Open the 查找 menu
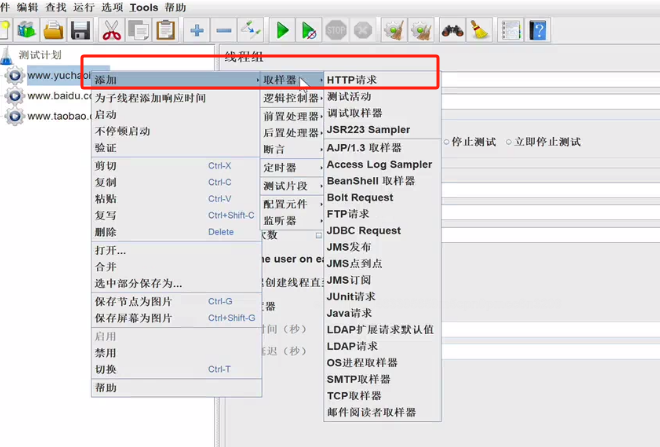Image resolution: width=660 pixels, height=447 pixels. tap(56, 8)
